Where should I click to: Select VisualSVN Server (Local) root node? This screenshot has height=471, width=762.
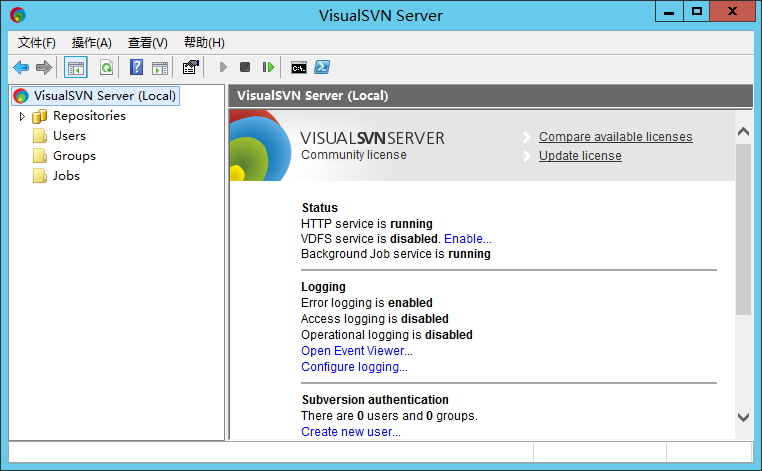click(x=104, y=96)
